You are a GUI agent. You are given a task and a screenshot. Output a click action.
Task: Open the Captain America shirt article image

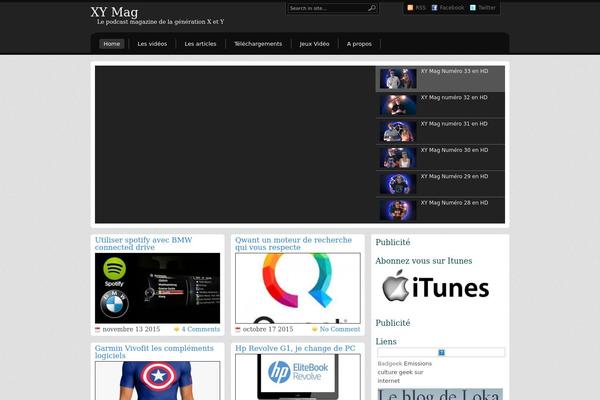click(x=157, y=380)
